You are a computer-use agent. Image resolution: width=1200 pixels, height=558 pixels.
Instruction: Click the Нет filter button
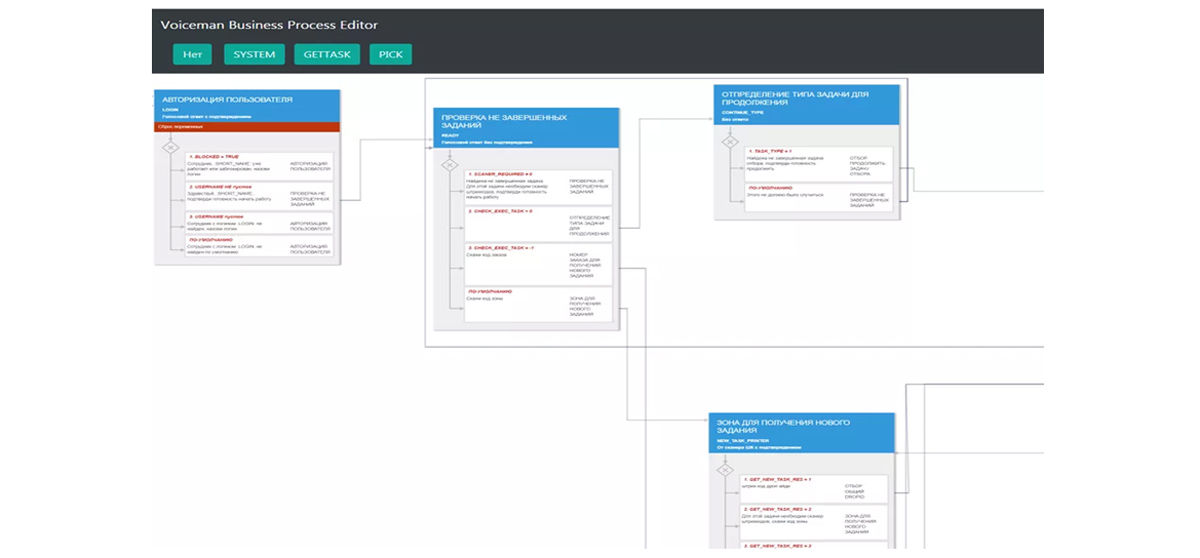pyautogui.click(x=192, y=55)
